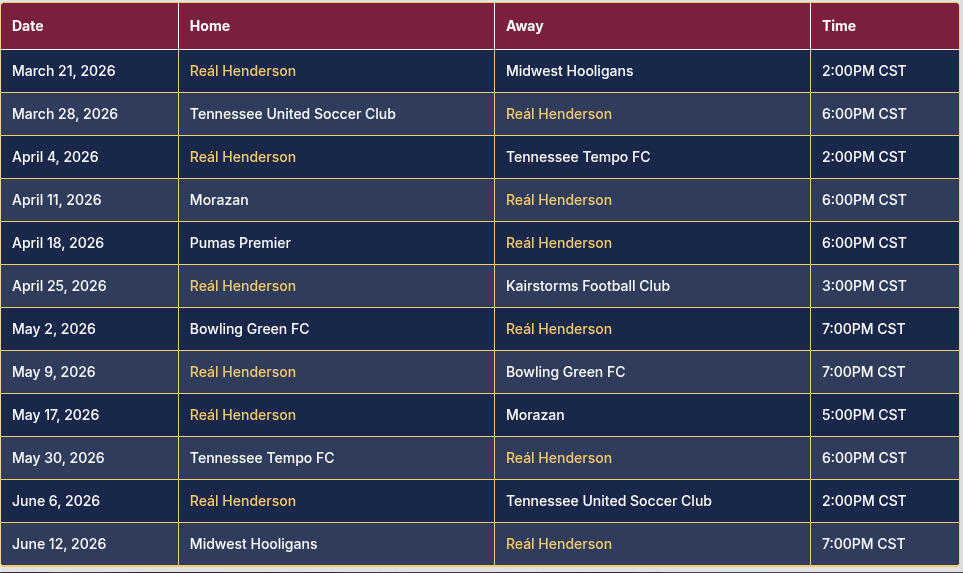Open Reál Henderson link in March 21 row

coord(243,71)
